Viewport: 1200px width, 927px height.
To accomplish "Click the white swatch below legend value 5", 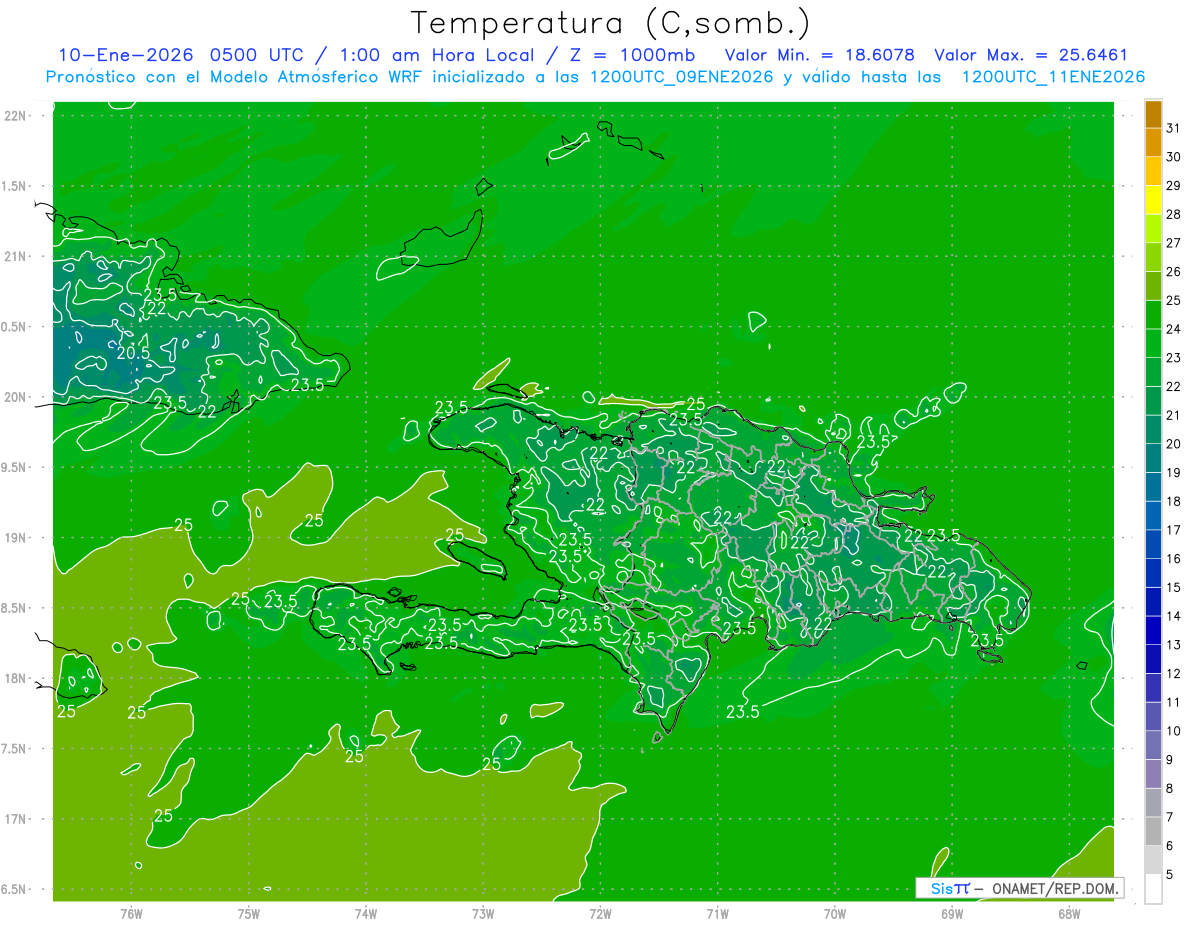I will (x=1153, y=889).
